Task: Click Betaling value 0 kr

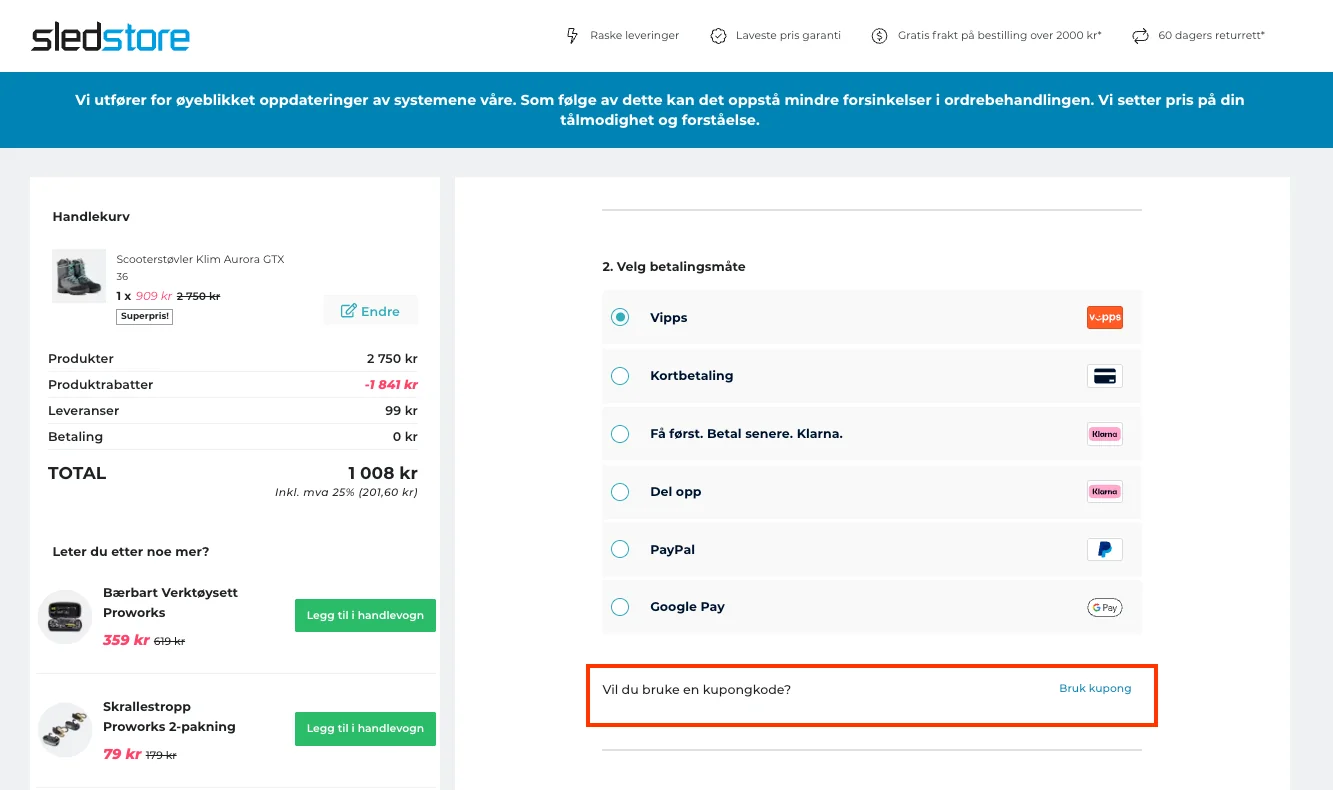Action: click(405, 437)
